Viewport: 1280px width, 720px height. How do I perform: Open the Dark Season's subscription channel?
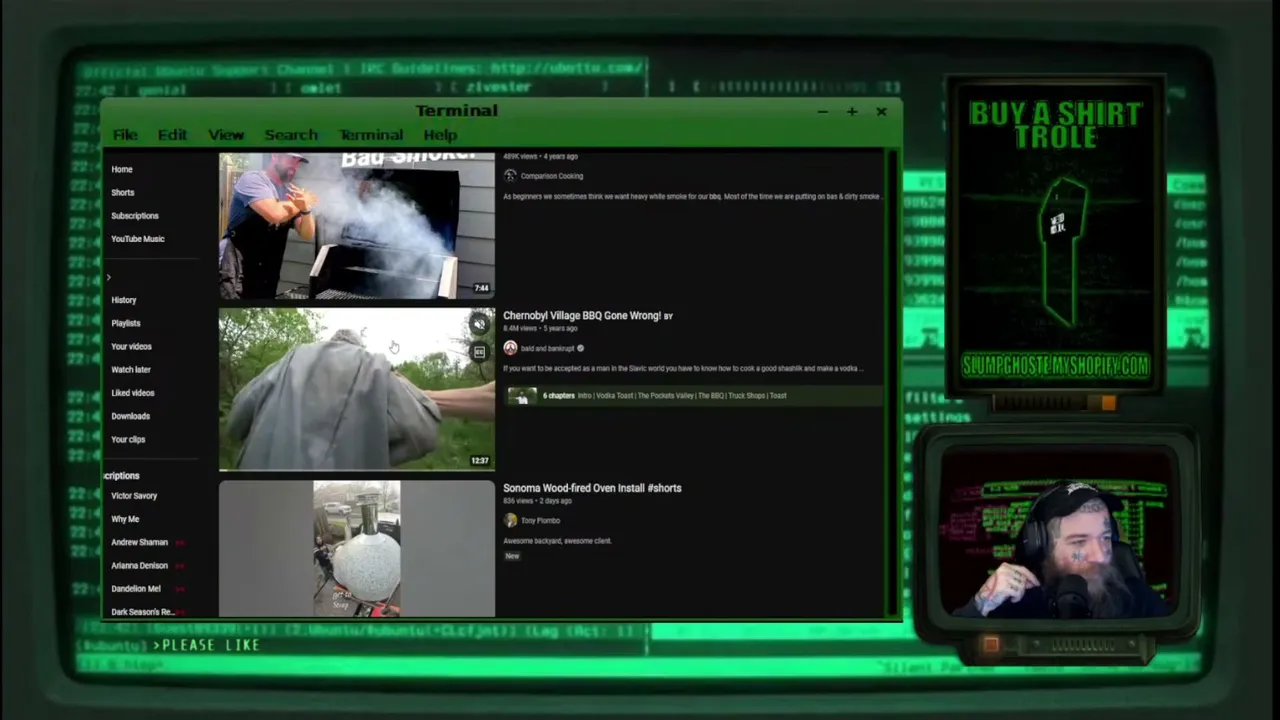(x=143, y=612)
